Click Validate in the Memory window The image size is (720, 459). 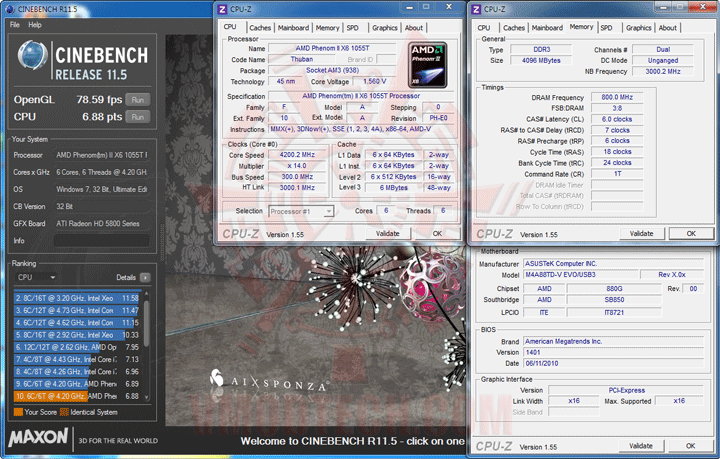coord(641,234)
